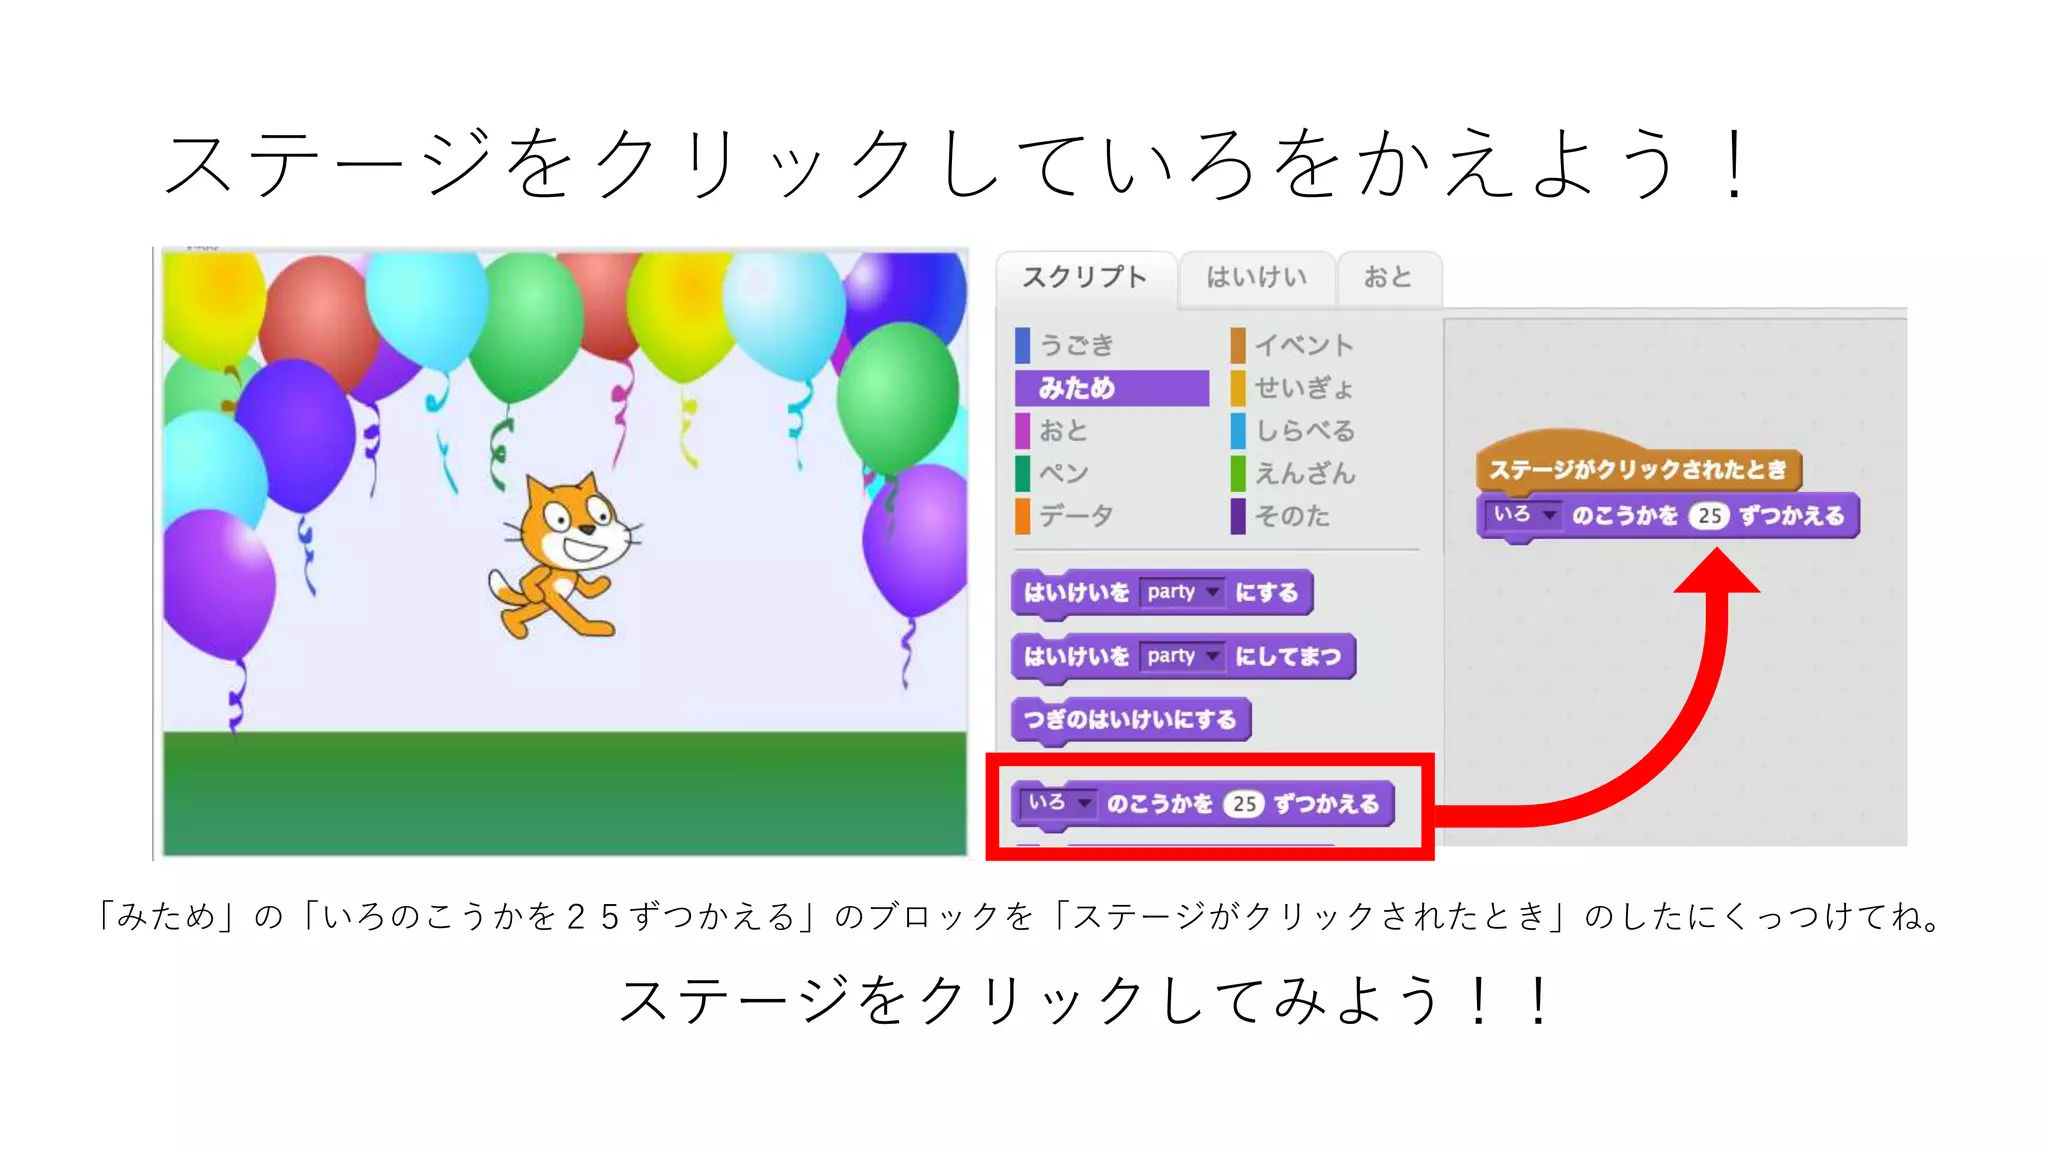
Task: Open party dropdown in にしてまつ block
Action: pos(1181,656)
